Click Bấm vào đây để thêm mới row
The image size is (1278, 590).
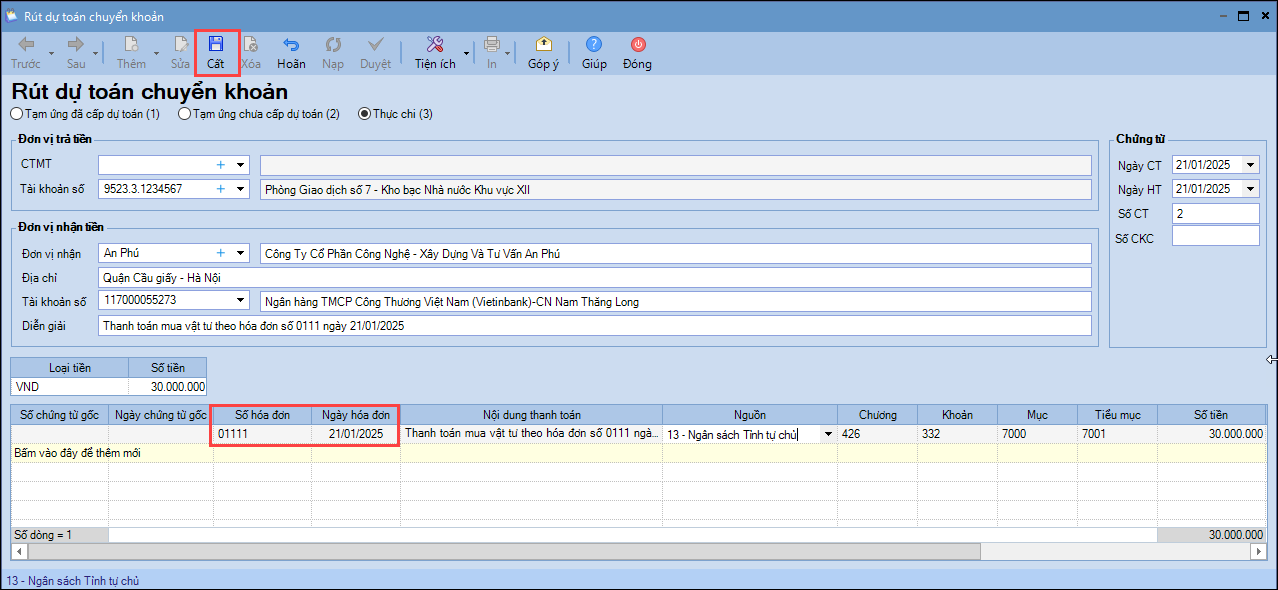click(637, 453)
